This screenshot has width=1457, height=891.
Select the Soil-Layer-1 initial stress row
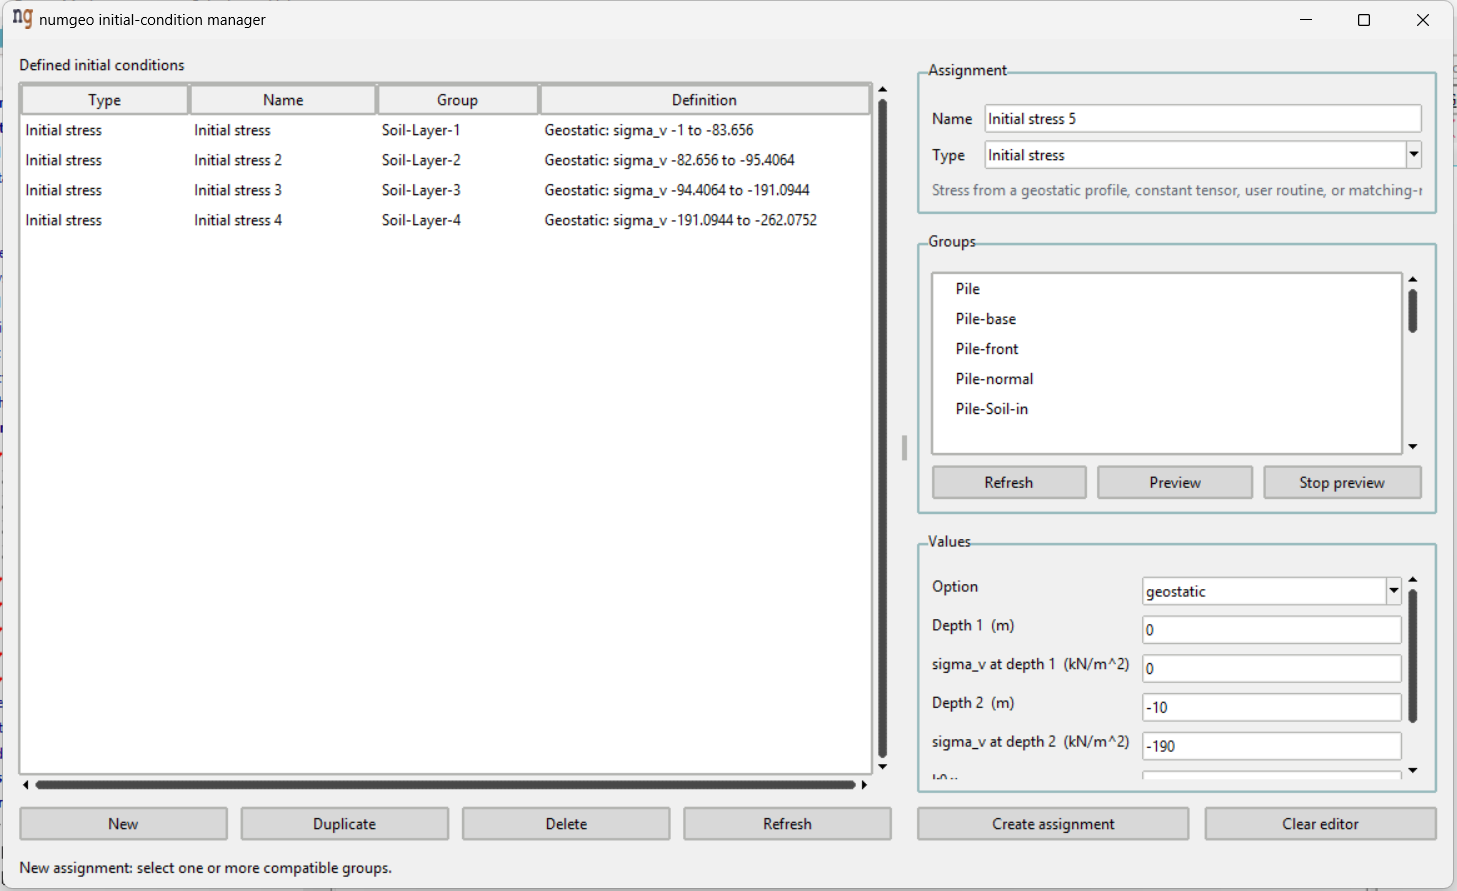tap(446, 130)
